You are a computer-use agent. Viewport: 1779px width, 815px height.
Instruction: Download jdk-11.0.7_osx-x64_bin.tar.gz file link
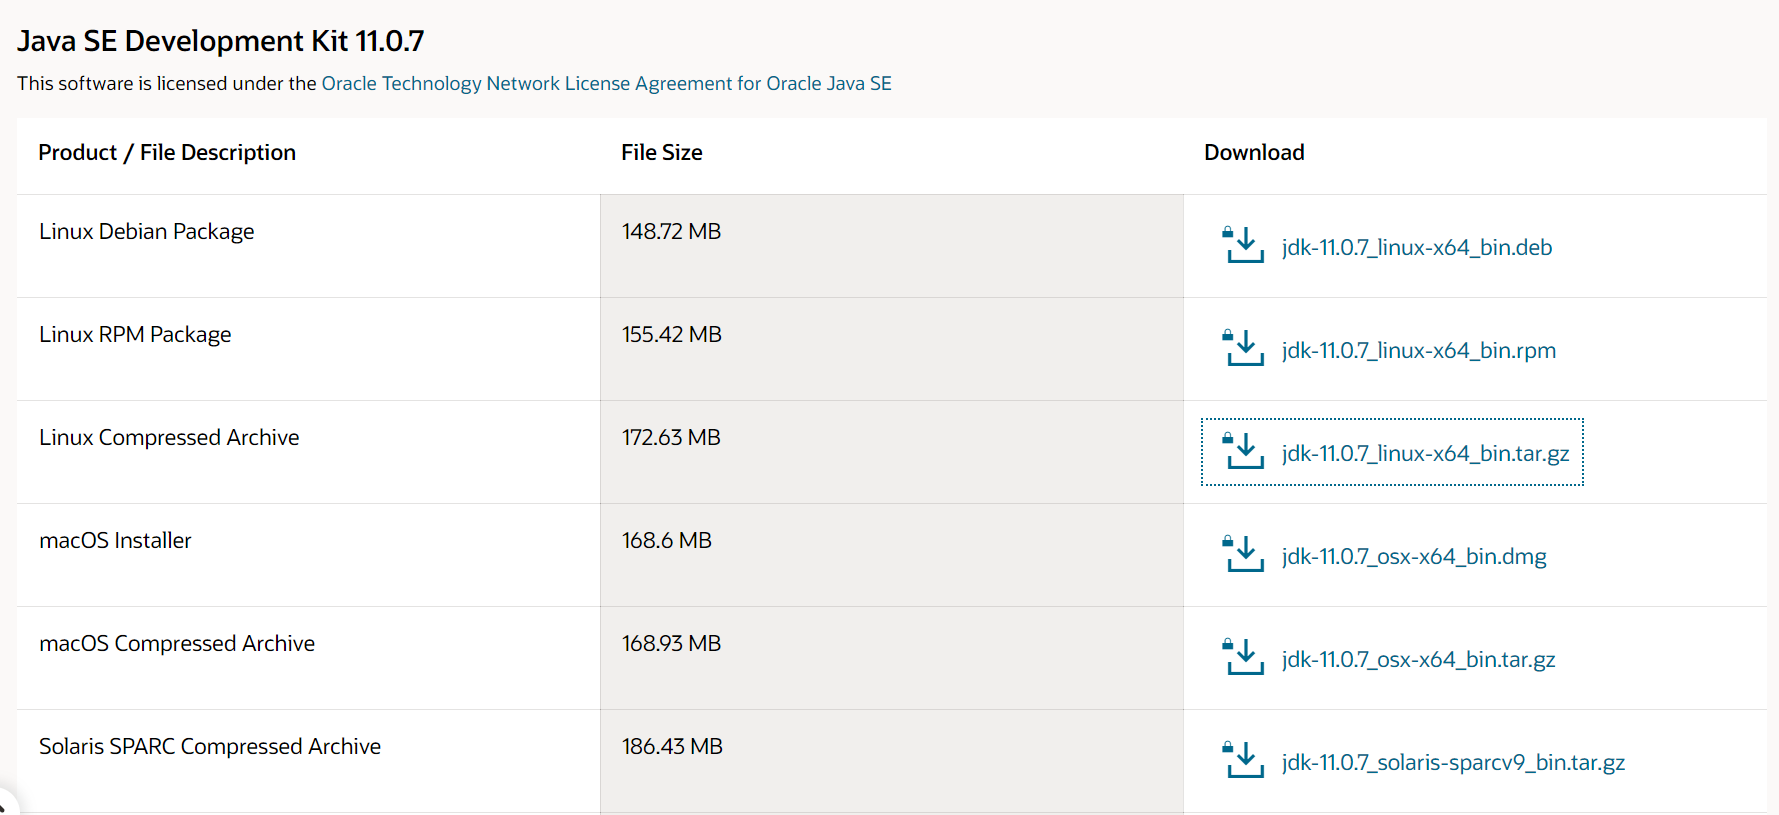1418,659
